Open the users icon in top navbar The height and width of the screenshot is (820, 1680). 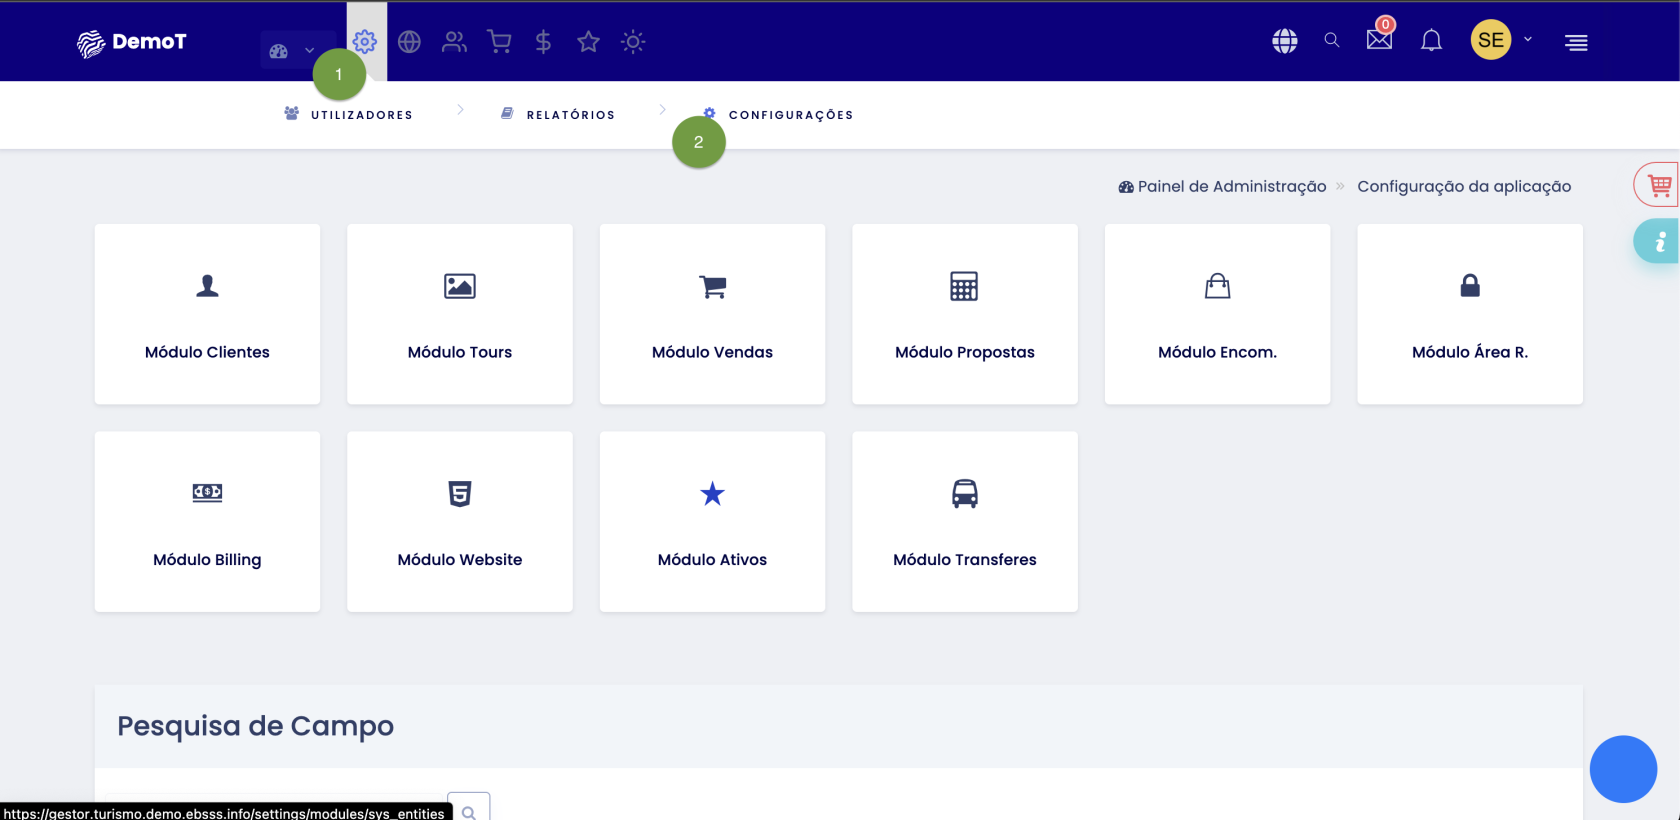(454, 41)
